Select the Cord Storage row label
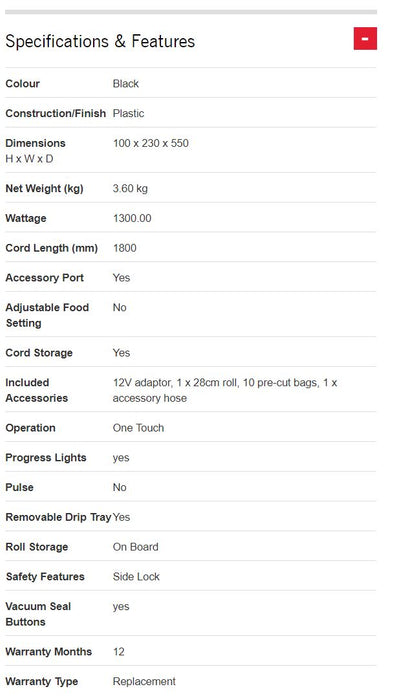397x700 pixels. coord(39,353)
